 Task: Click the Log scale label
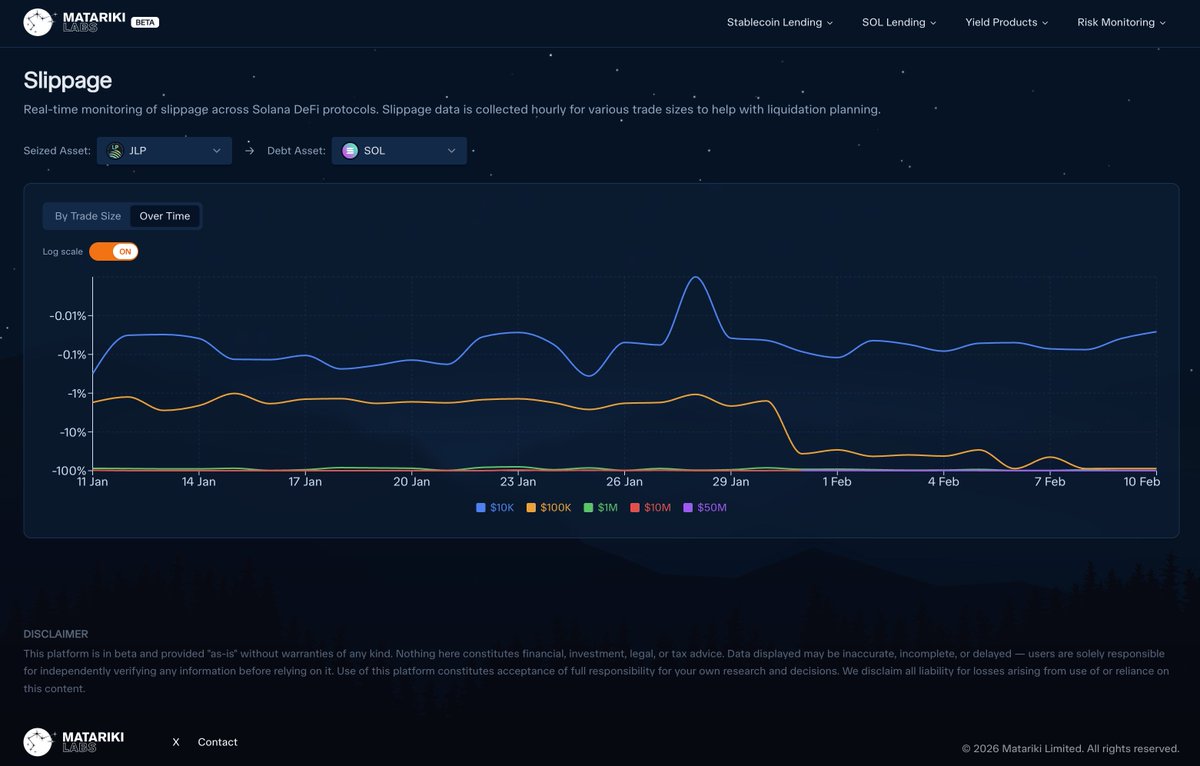click(62, 252)
